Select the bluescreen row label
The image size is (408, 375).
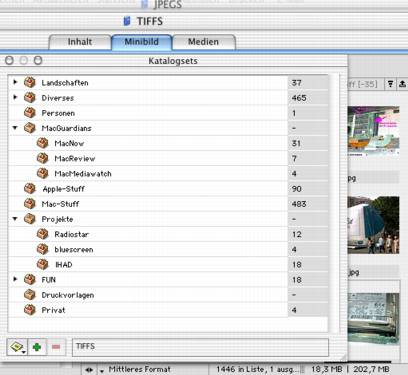[x=74, y=250]
